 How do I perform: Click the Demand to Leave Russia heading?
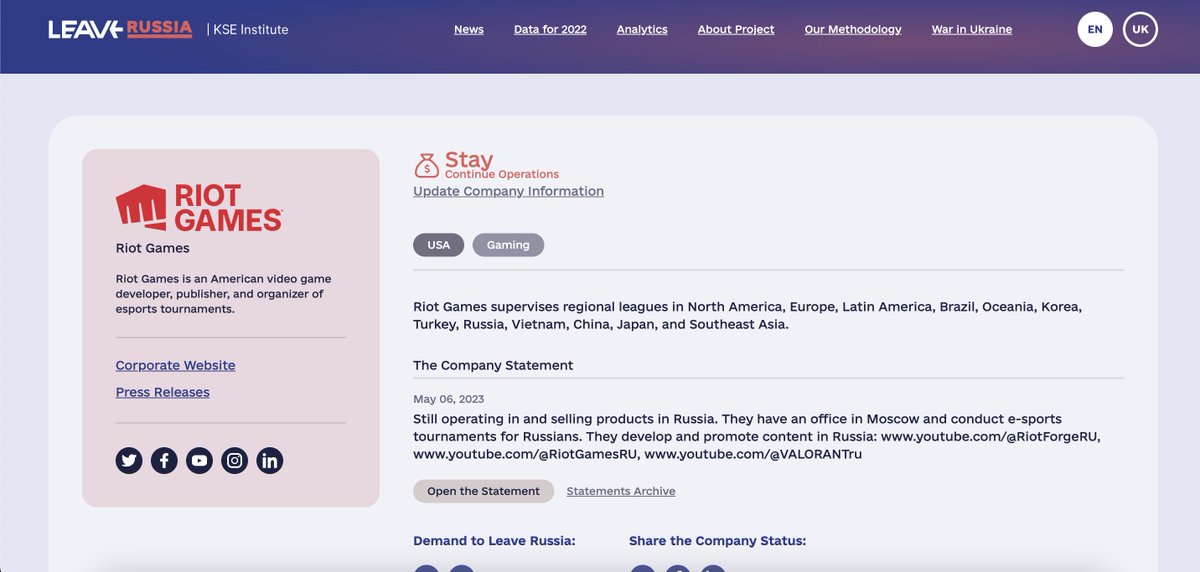pos(494,541)
